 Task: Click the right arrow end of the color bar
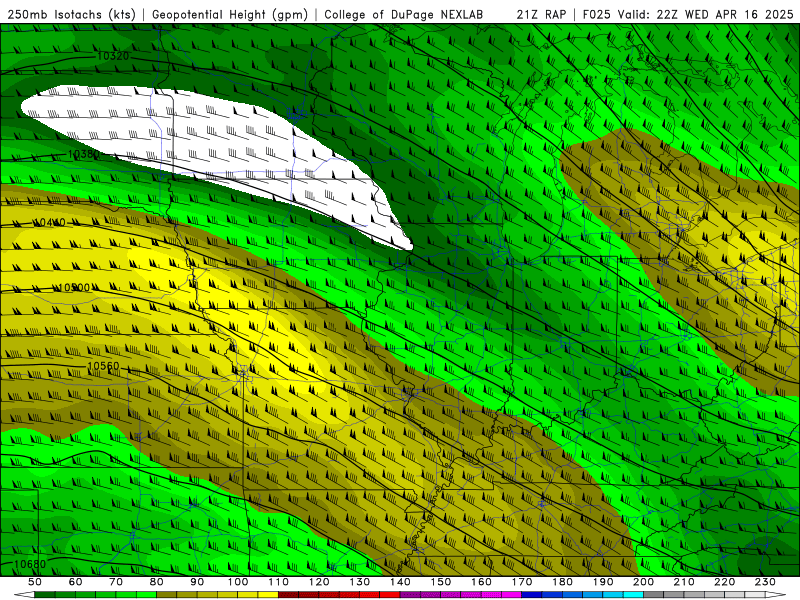[776, 595]
